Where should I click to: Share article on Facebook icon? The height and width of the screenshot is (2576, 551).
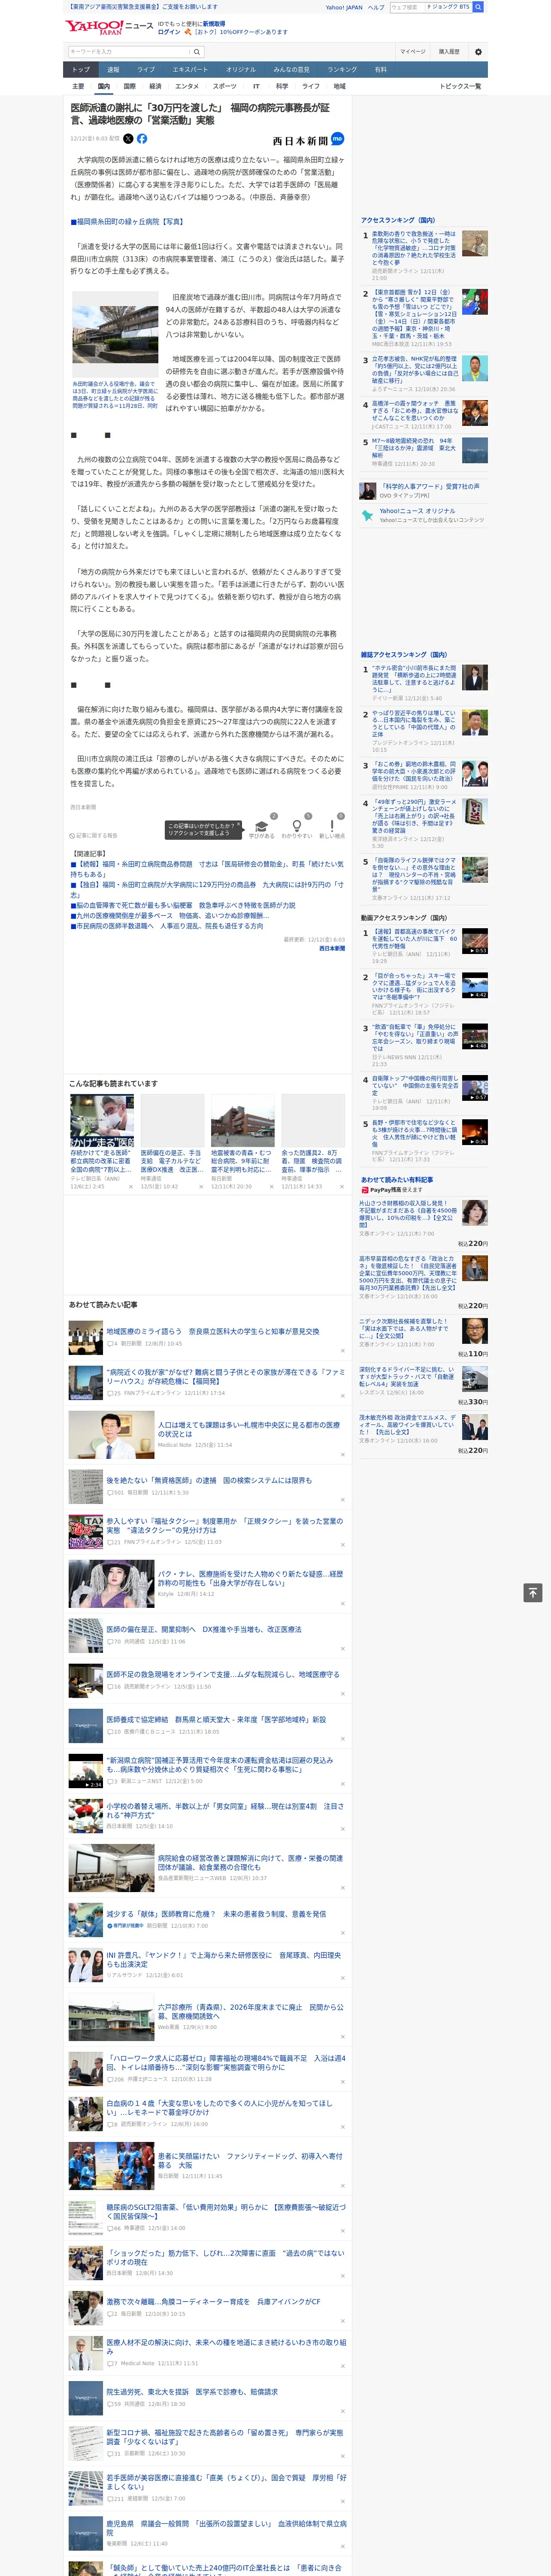[x=142, y=139]
